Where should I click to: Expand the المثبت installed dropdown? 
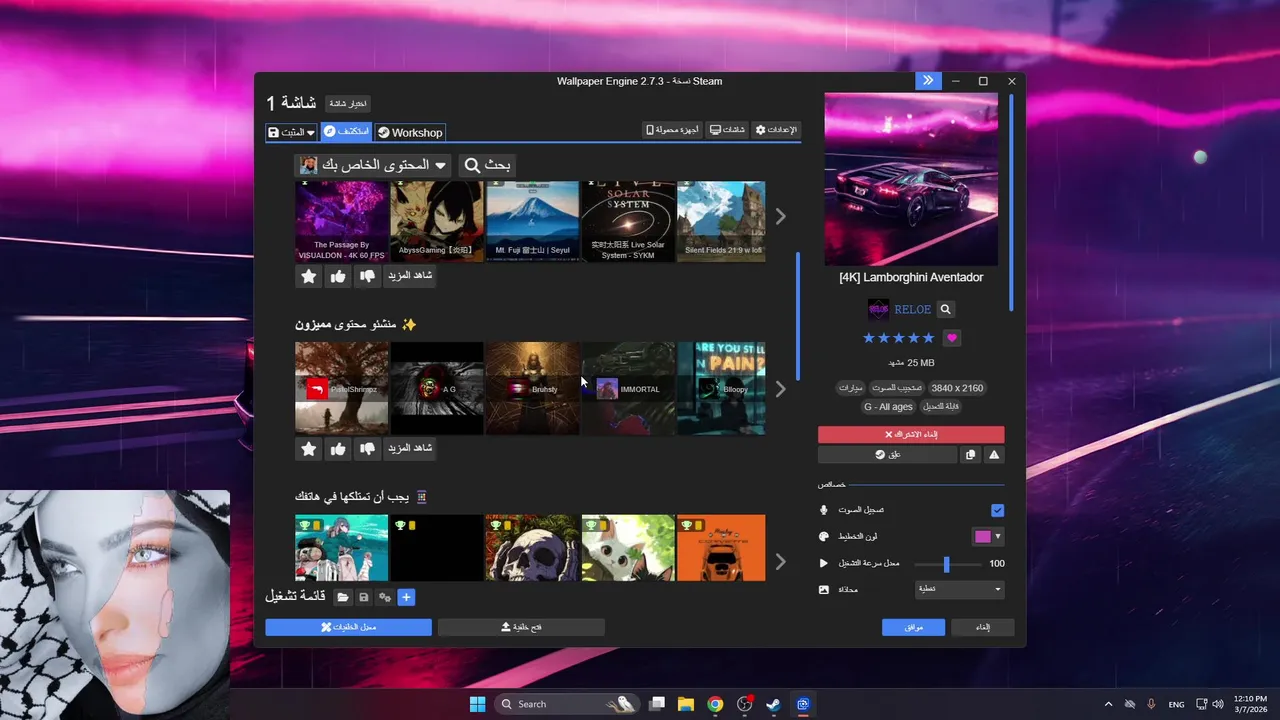(x=291, y=132)
